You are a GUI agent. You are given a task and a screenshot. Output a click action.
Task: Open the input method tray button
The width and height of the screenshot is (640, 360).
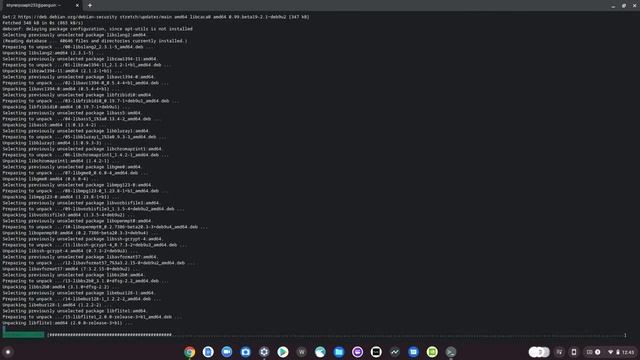(560, 352)
